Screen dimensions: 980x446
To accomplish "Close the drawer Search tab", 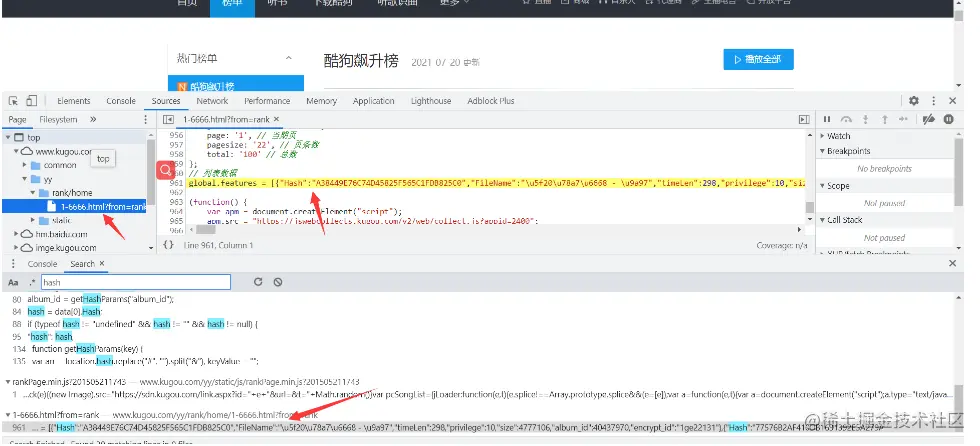I will [x=102, y=264].
